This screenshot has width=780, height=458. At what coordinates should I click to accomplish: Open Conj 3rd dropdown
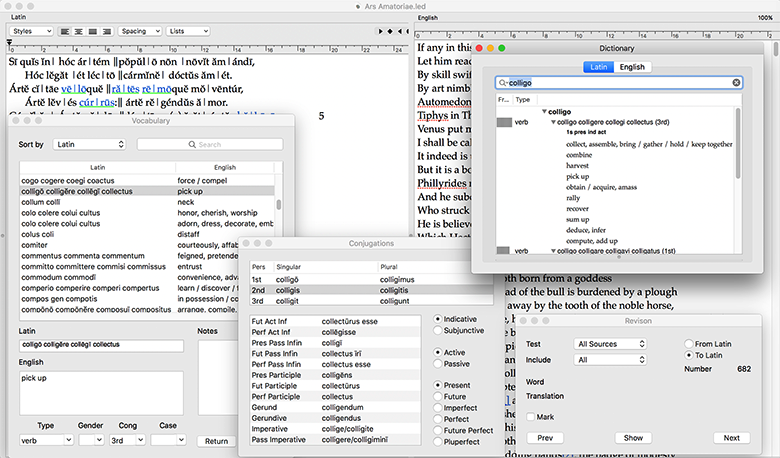(x=127, y=440)
